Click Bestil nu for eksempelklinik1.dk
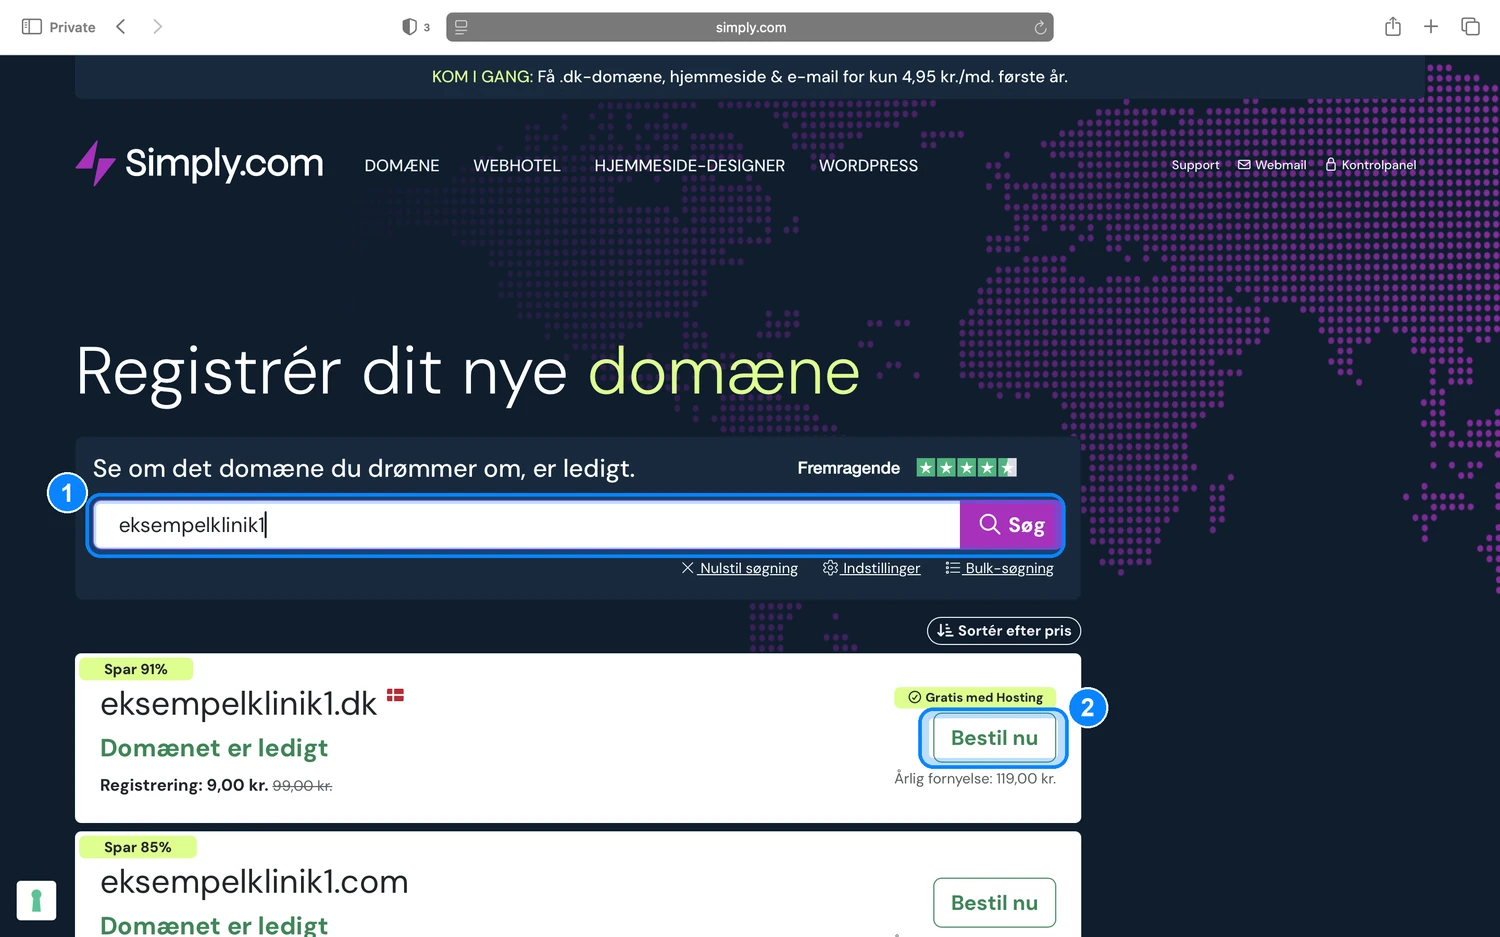1500x937 pixels. pyautogui.click(x=994, y=738)
